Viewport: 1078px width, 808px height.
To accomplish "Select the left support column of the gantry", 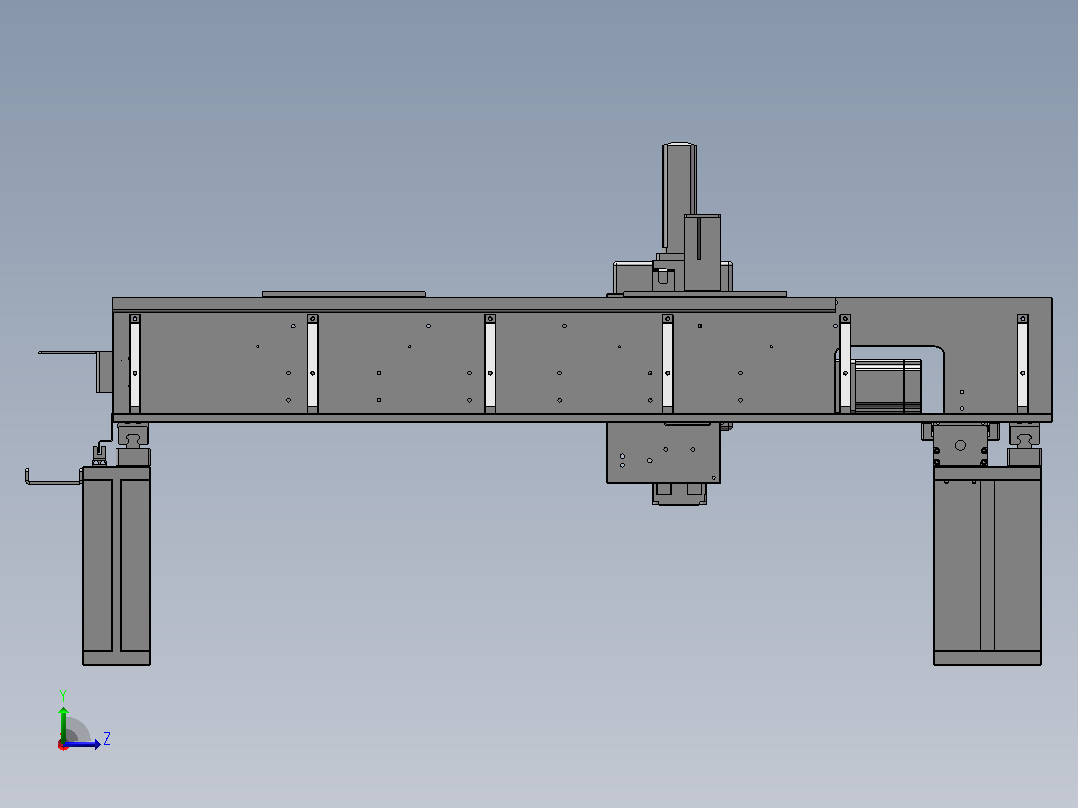I will coord(116,566).
